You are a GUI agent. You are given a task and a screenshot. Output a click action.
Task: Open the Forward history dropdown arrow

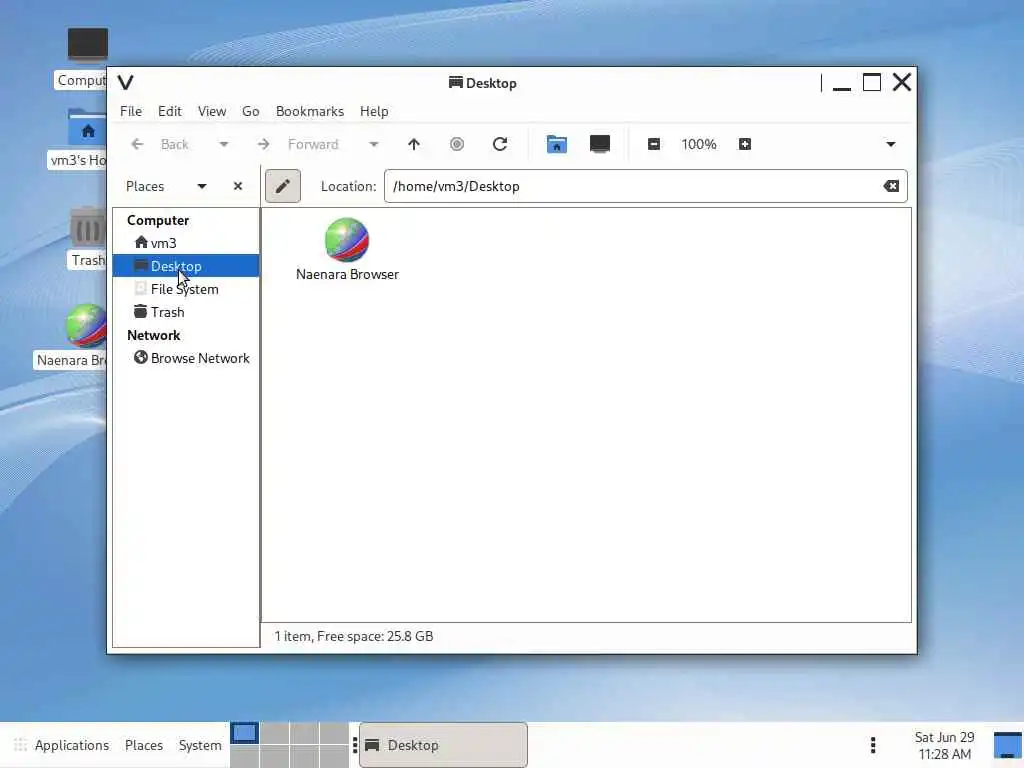374,144
